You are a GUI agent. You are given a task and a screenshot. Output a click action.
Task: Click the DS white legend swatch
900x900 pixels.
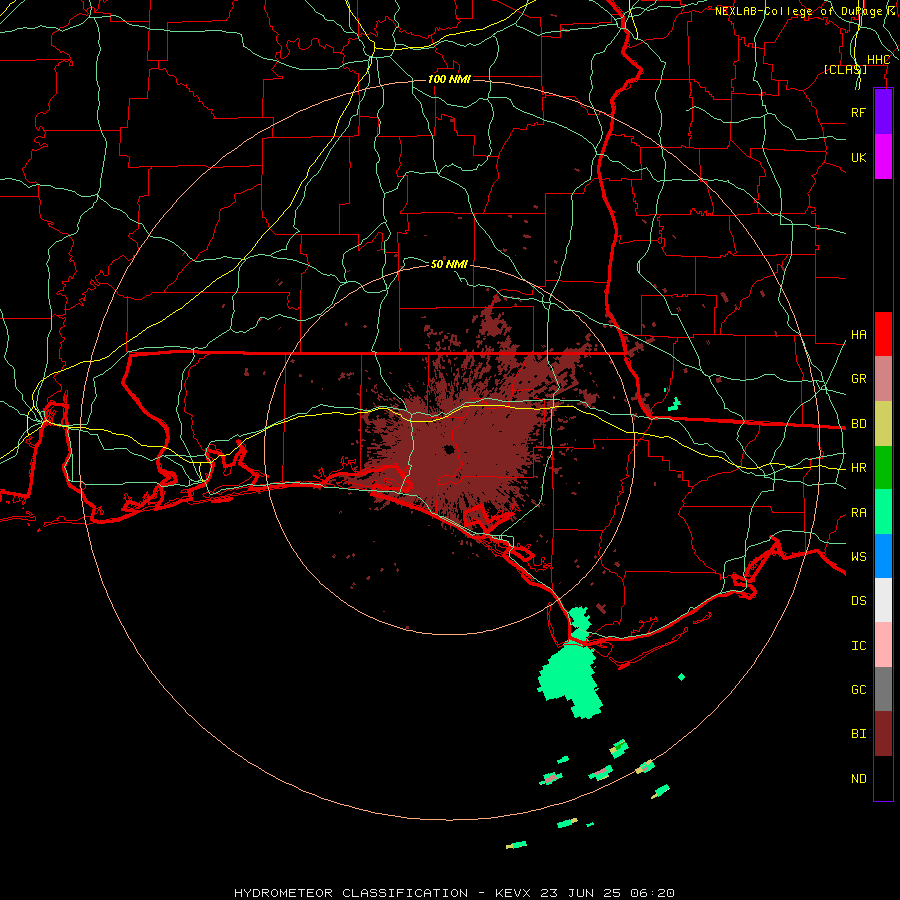click(x=883, y=600)
